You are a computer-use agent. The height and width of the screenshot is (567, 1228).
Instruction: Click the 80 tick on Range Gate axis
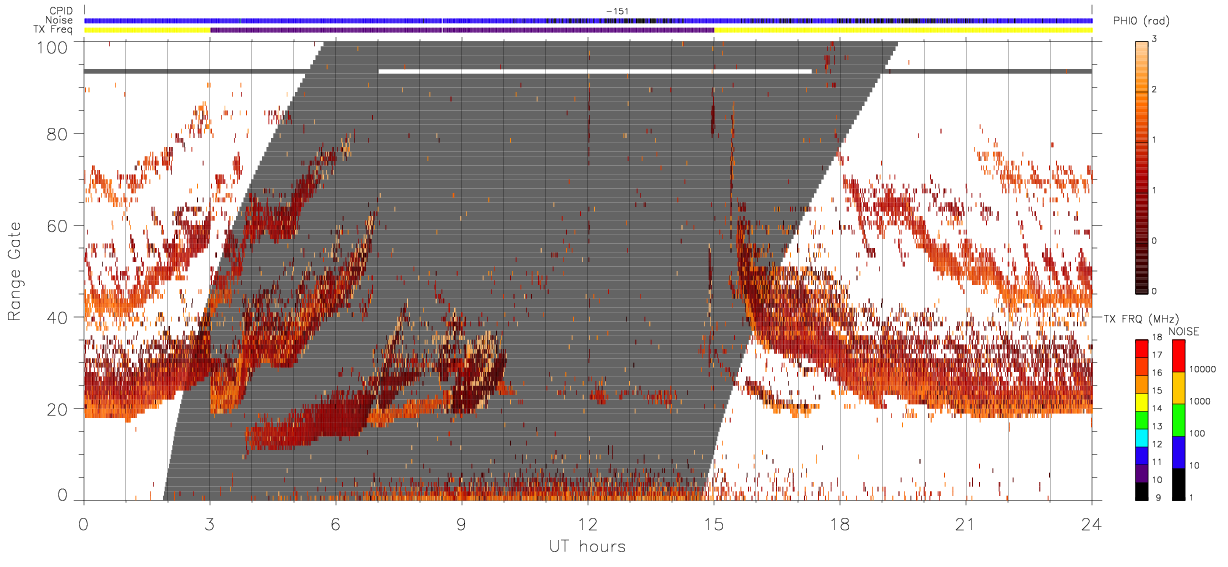pos(59,134)
